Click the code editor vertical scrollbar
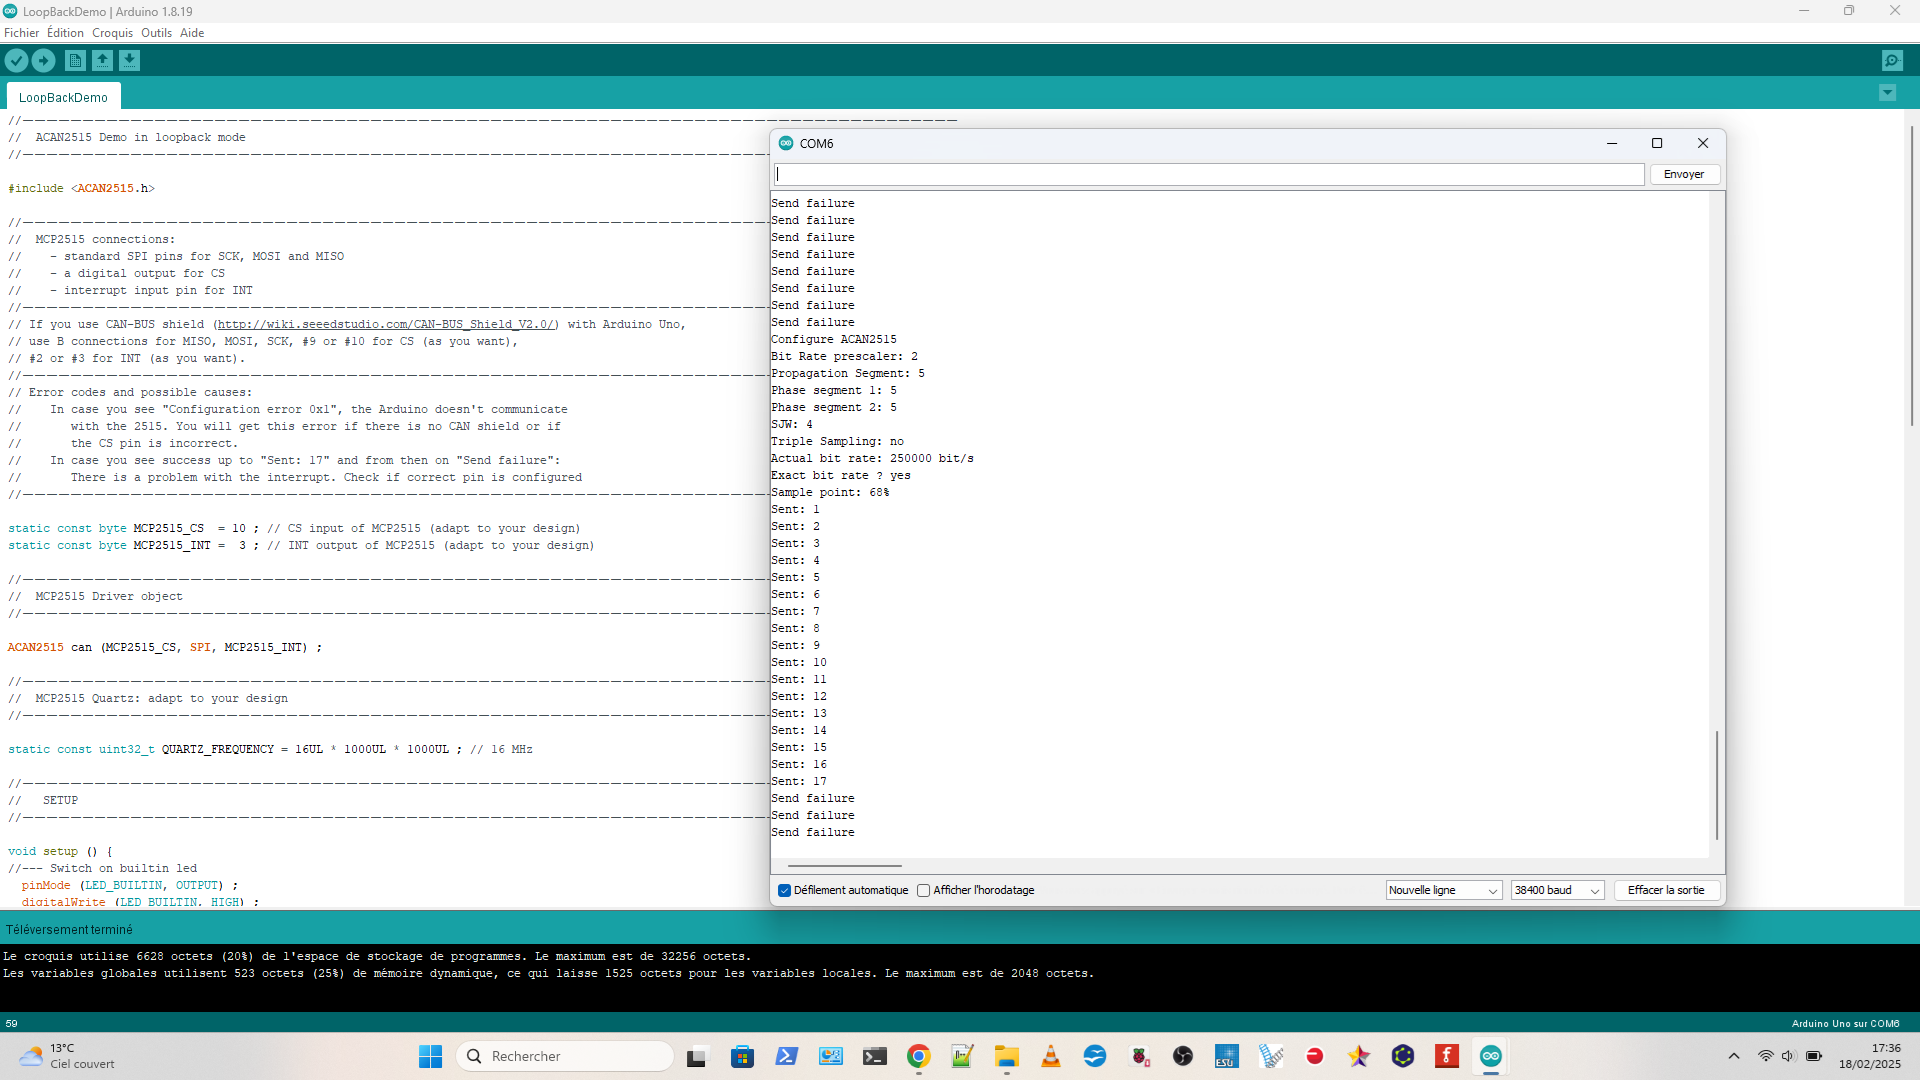 [x=1912, y=275]
